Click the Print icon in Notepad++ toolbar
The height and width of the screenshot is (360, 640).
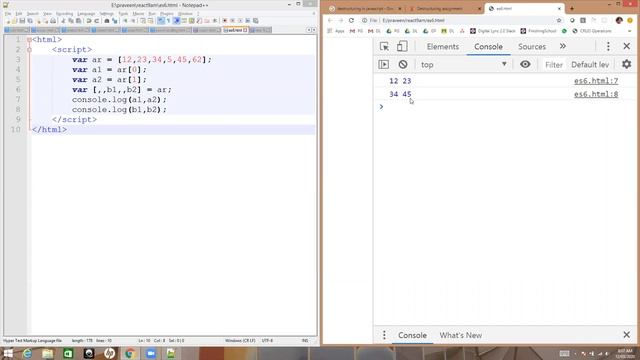coord(53,21)
